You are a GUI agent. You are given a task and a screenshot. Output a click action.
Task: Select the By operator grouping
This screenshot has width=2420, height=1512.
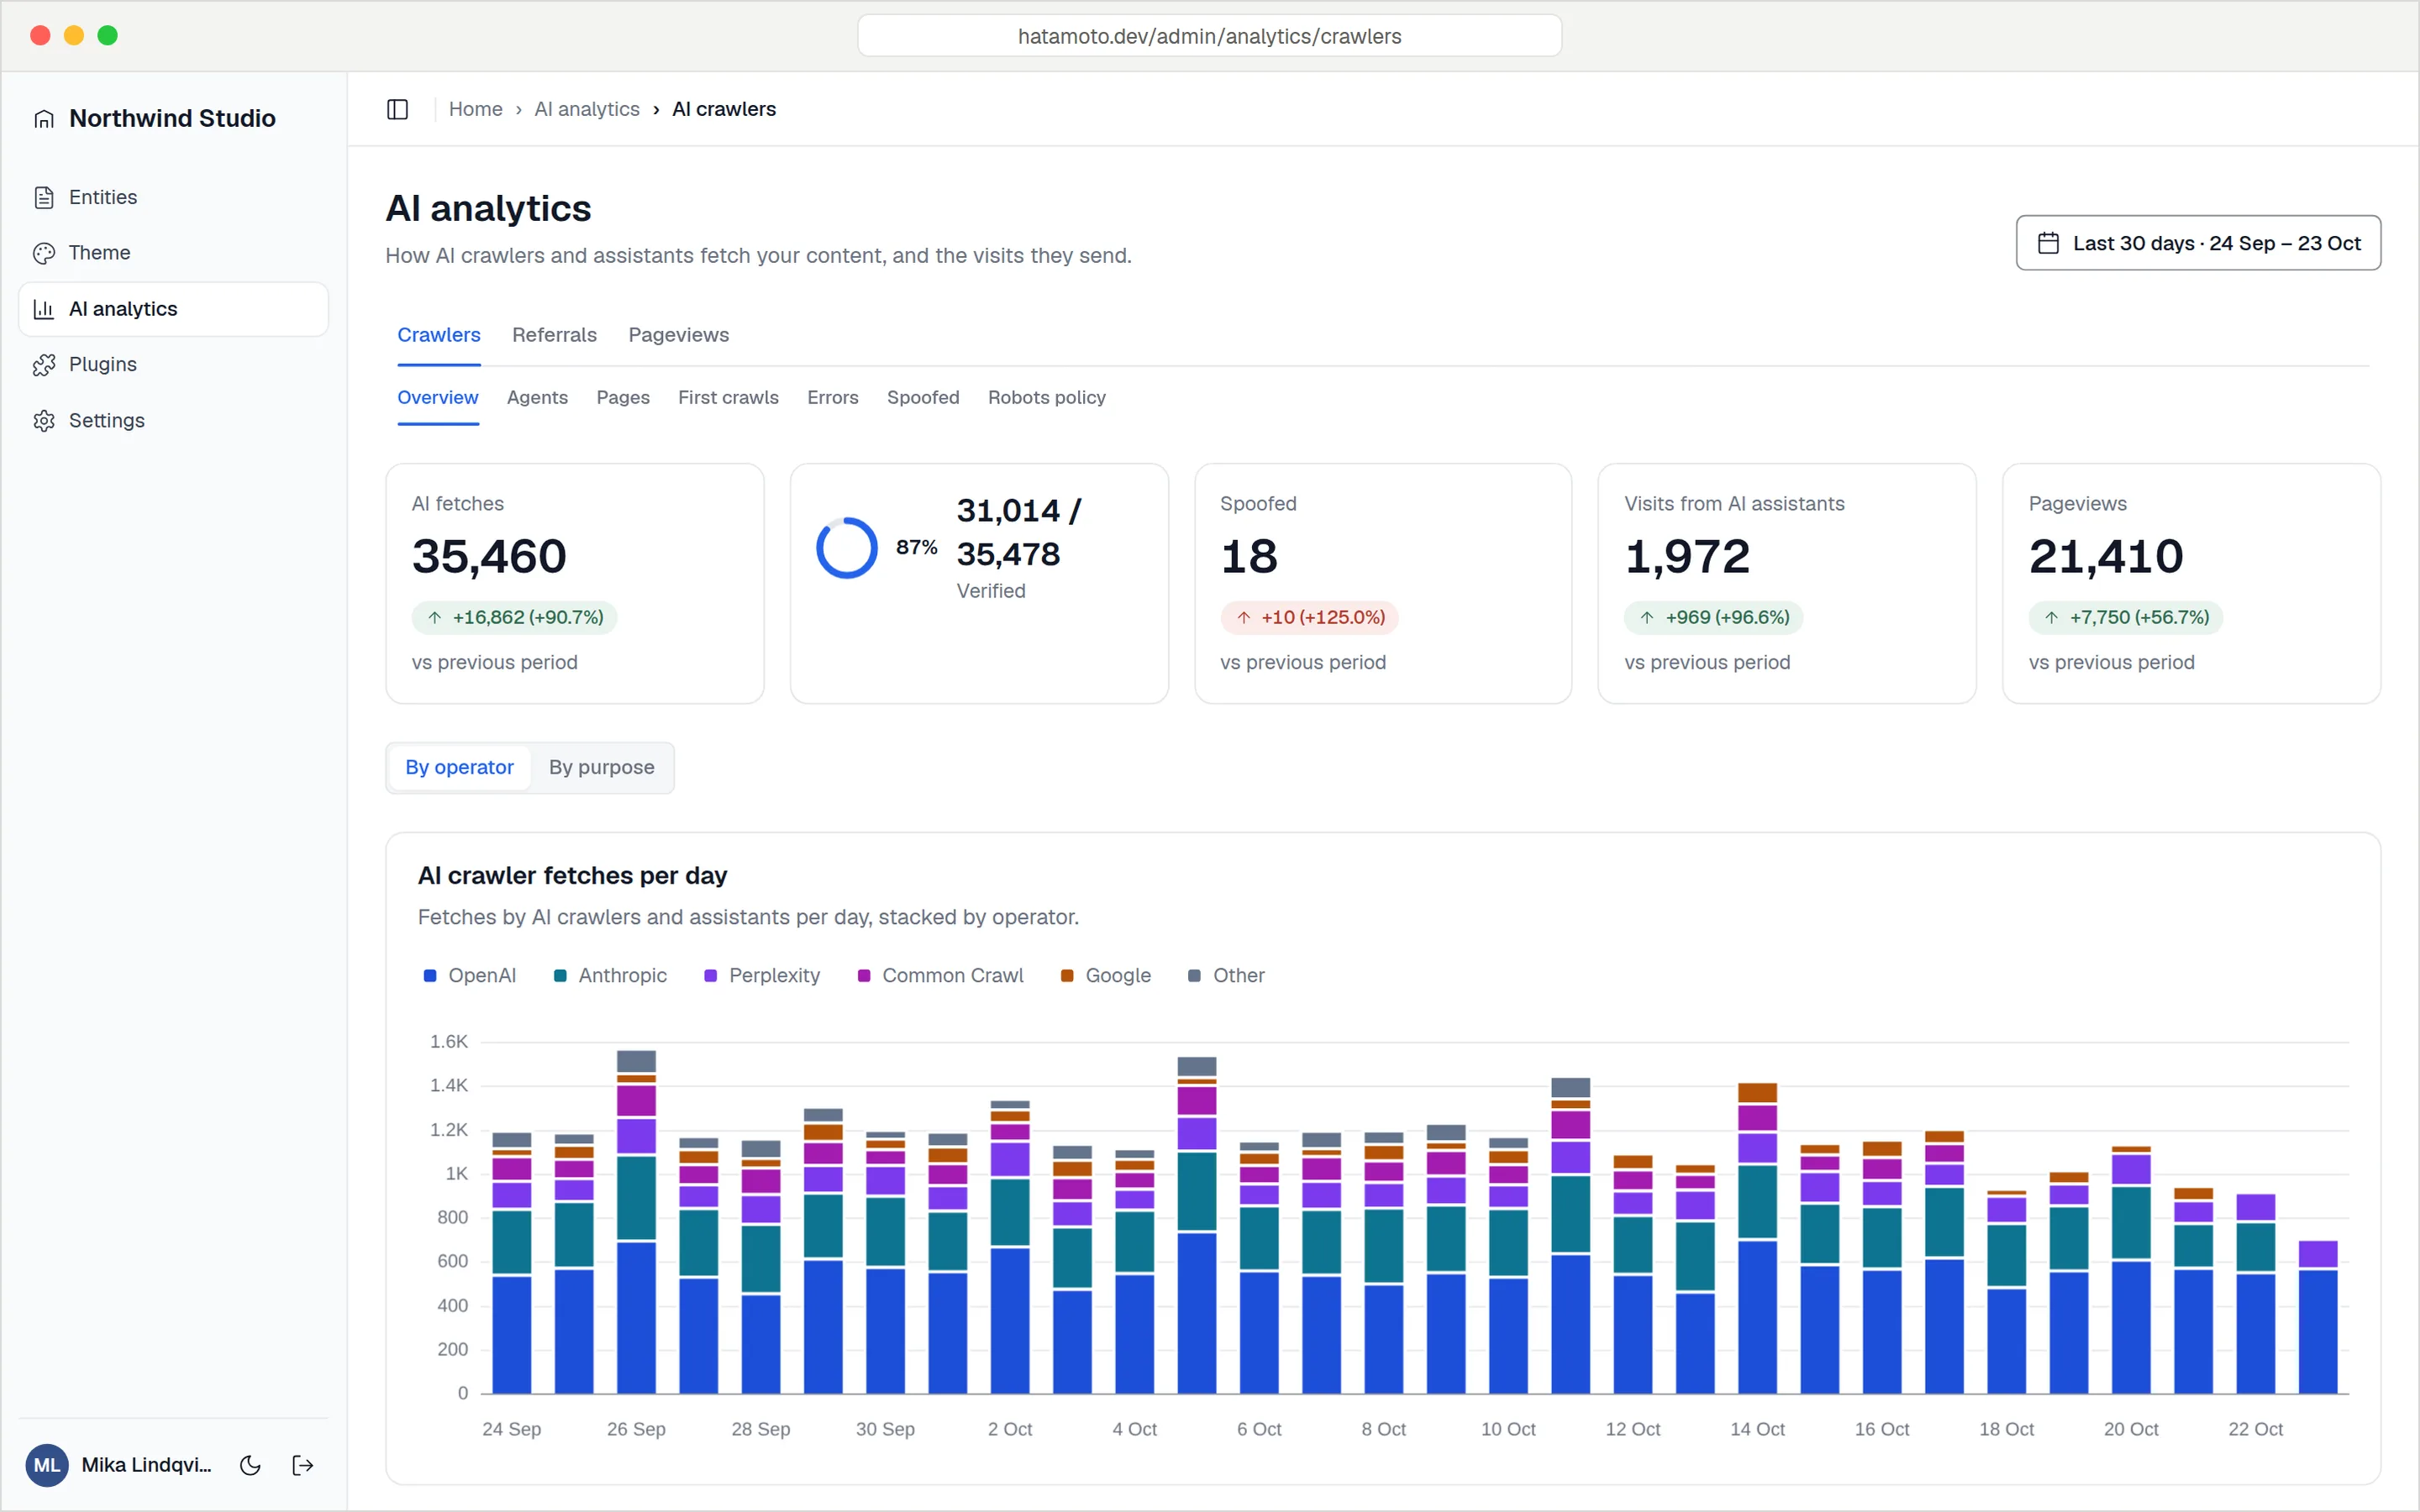(x=459, y=768)
